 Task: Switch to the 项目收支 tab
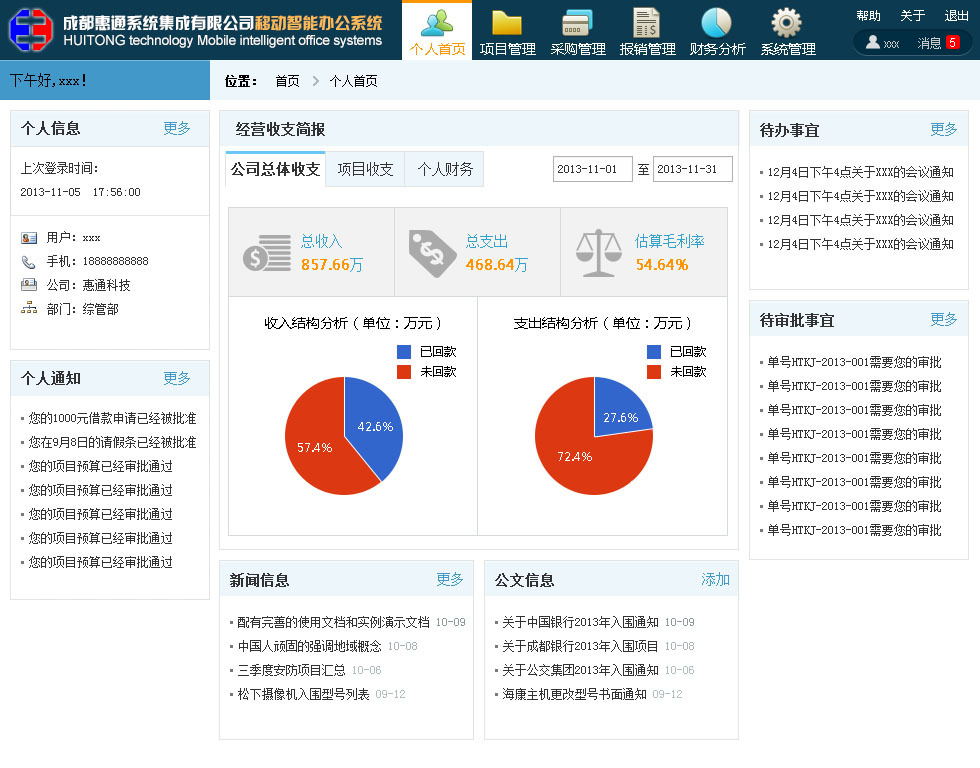coord(367,168)
